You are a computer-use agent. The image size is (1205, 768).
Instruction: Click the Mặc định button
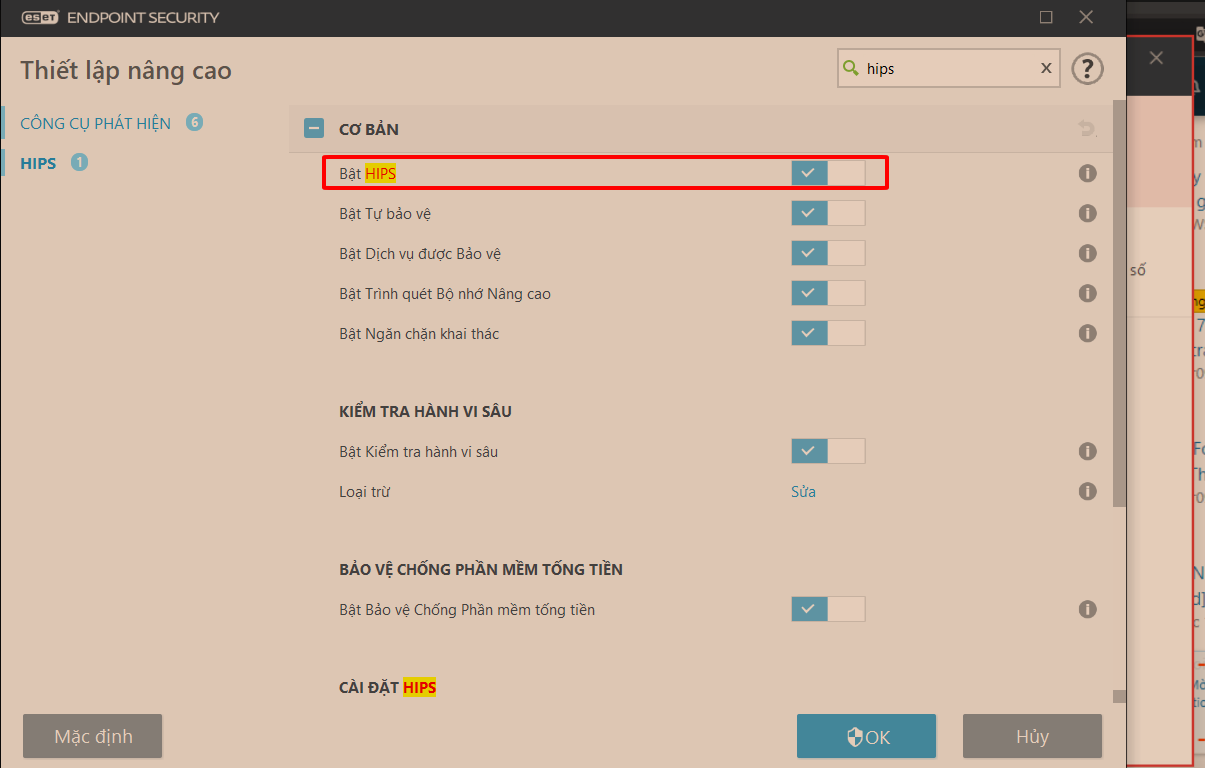click(93, 737)
